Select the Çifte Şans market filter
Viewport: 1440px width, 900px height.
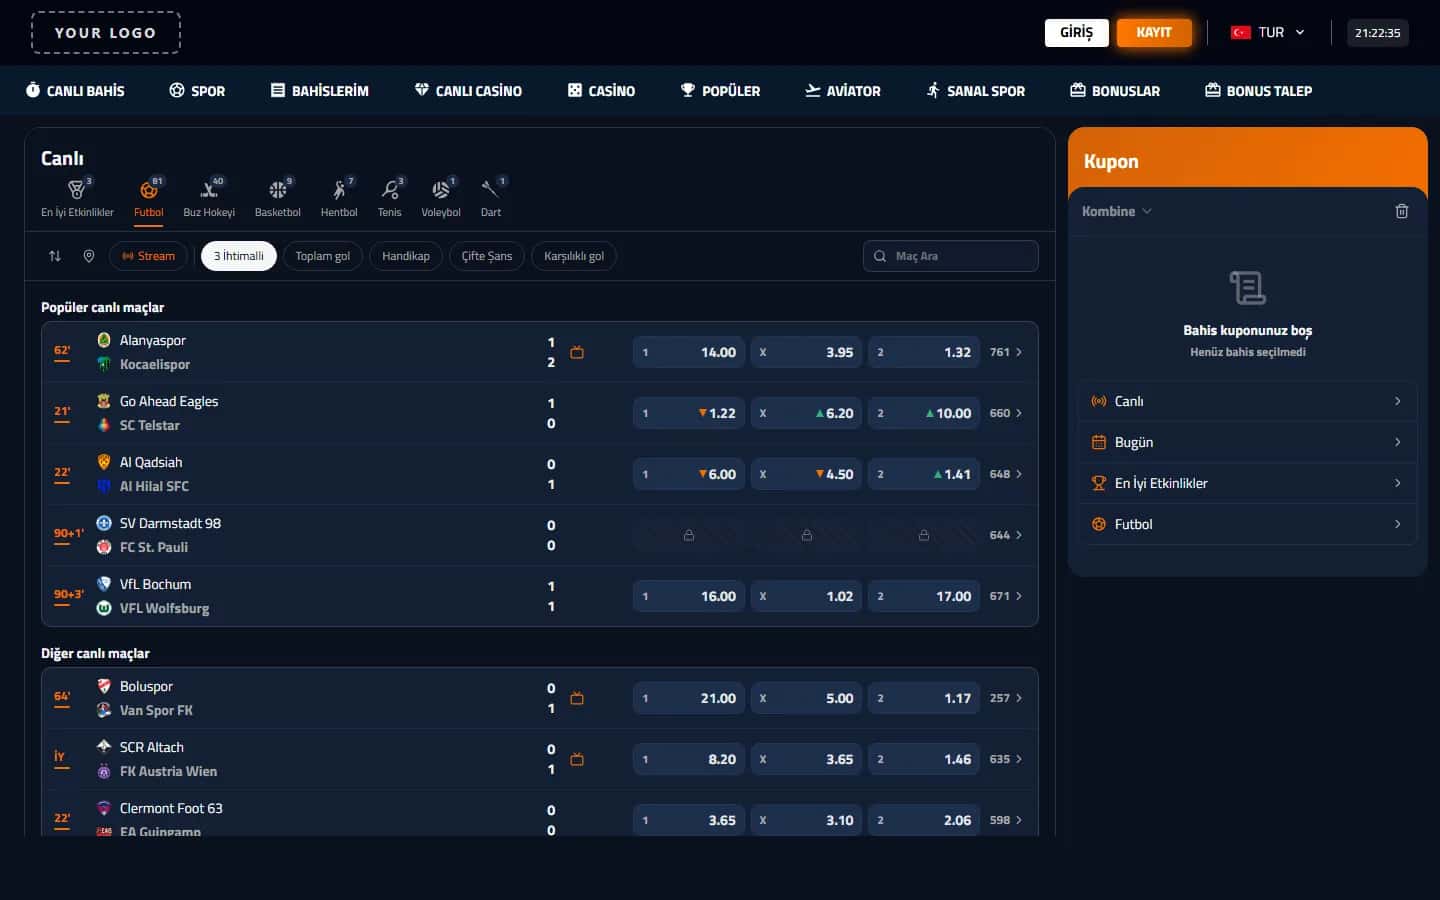(x=487, y=256)
